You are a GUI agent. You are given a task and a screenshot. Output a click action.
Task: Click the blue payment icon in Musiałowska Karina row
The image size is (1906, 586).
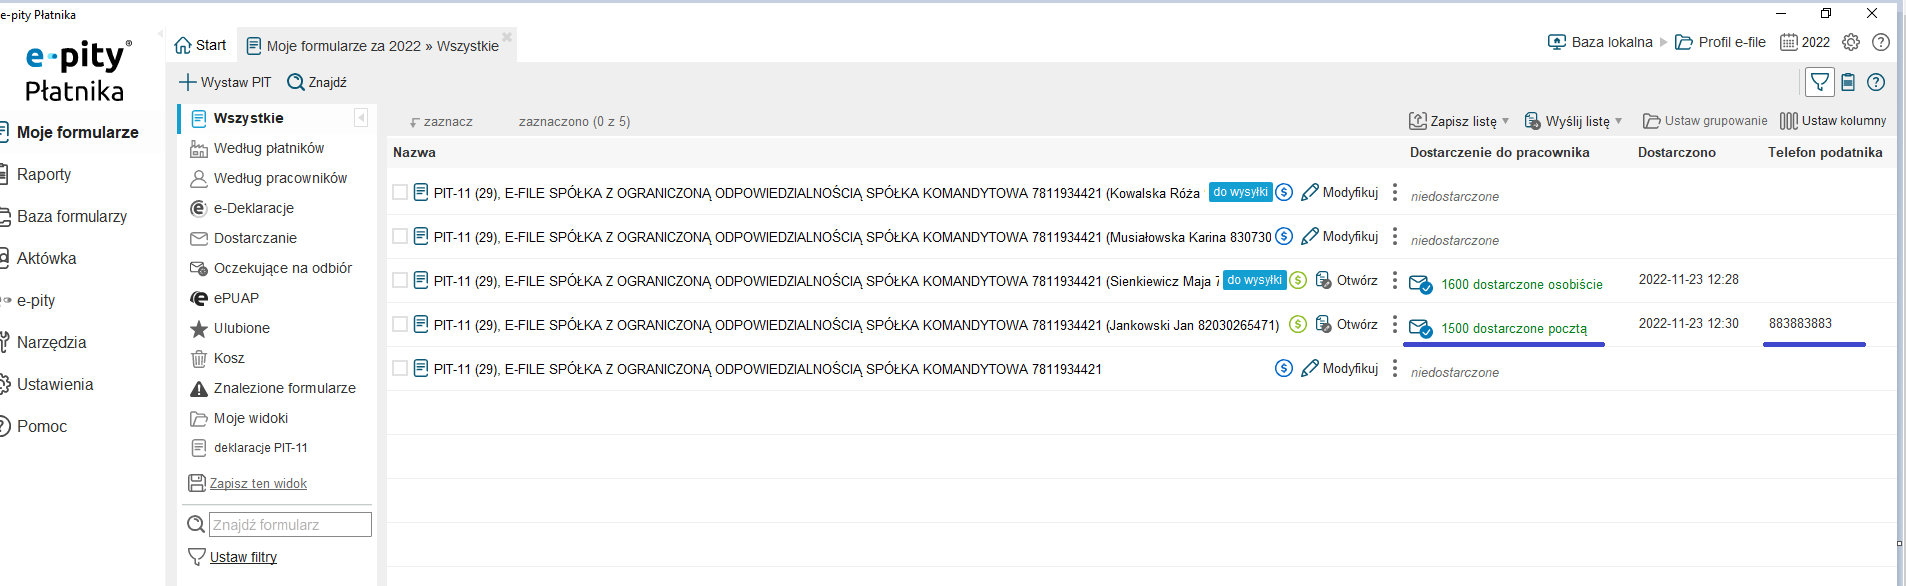coord(1284,236)
